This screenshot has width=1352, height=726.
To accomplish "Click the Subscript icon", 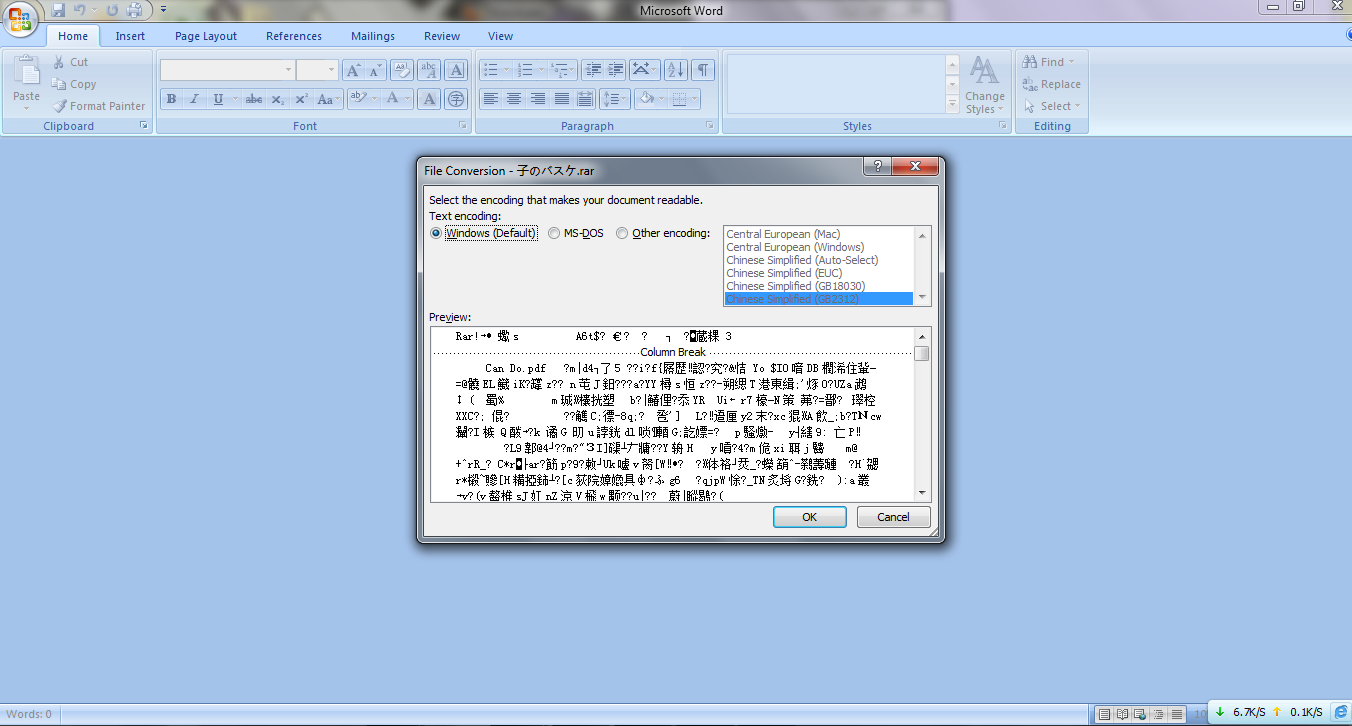I will coord(278,99).
